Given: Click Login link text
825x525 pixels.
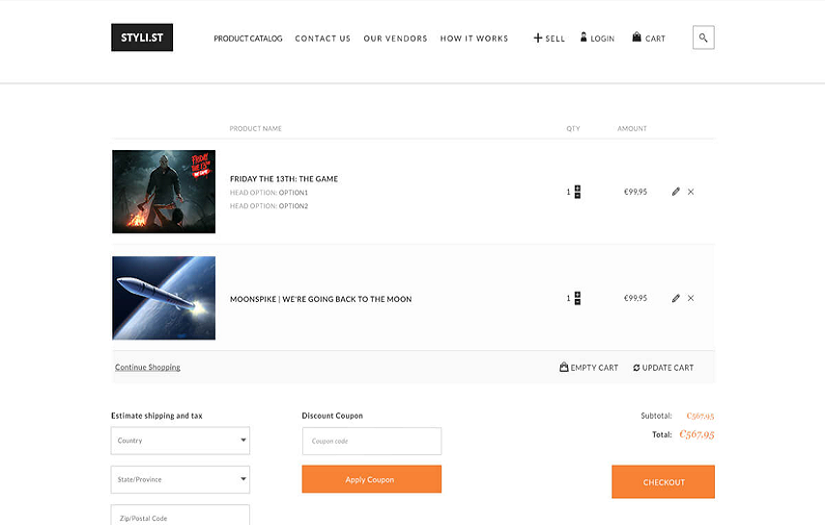Looking at the screenshot, I should 602,39.
